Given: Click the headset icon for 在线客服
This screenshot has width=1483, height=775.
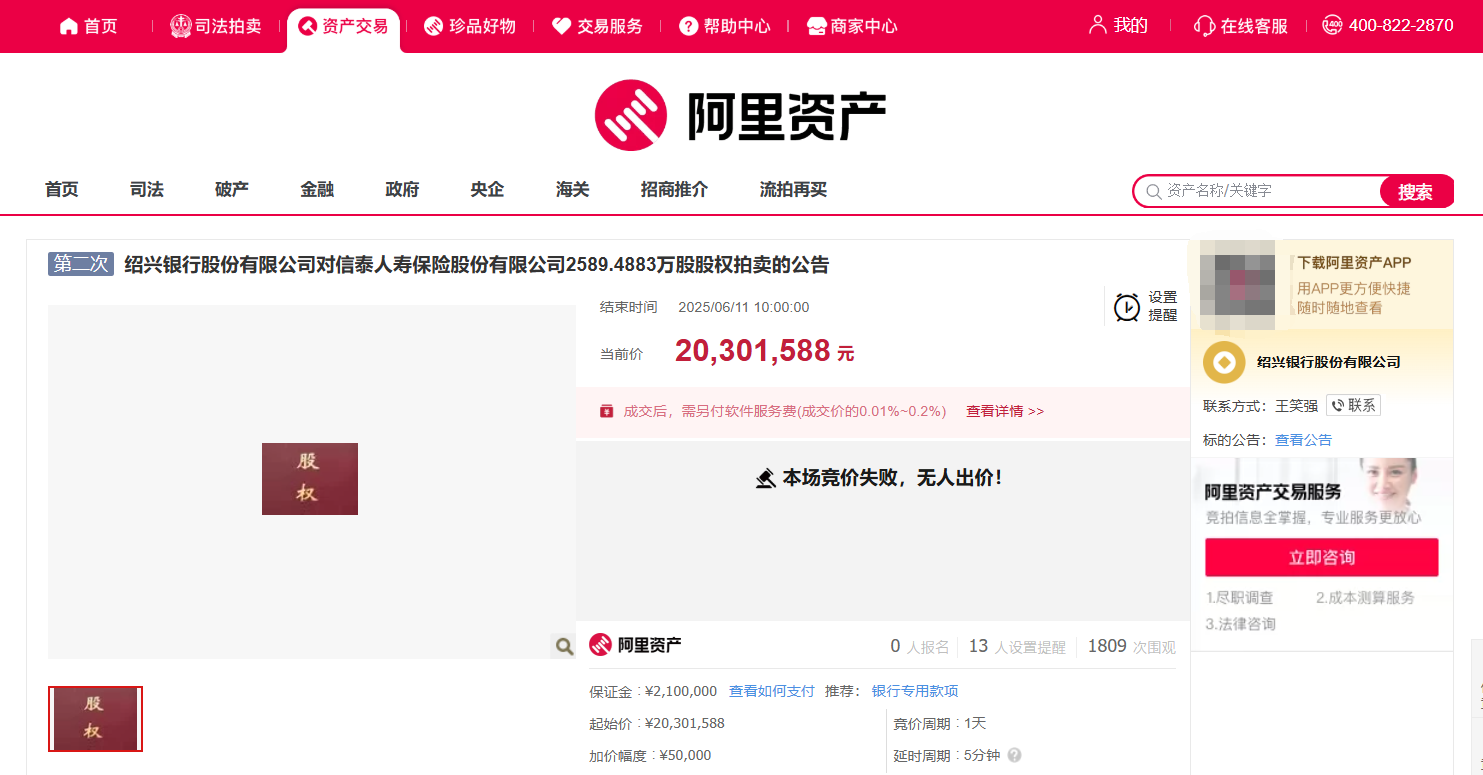Looking at the screenshot, I should pyautogui.click(x=1204, y=26).
